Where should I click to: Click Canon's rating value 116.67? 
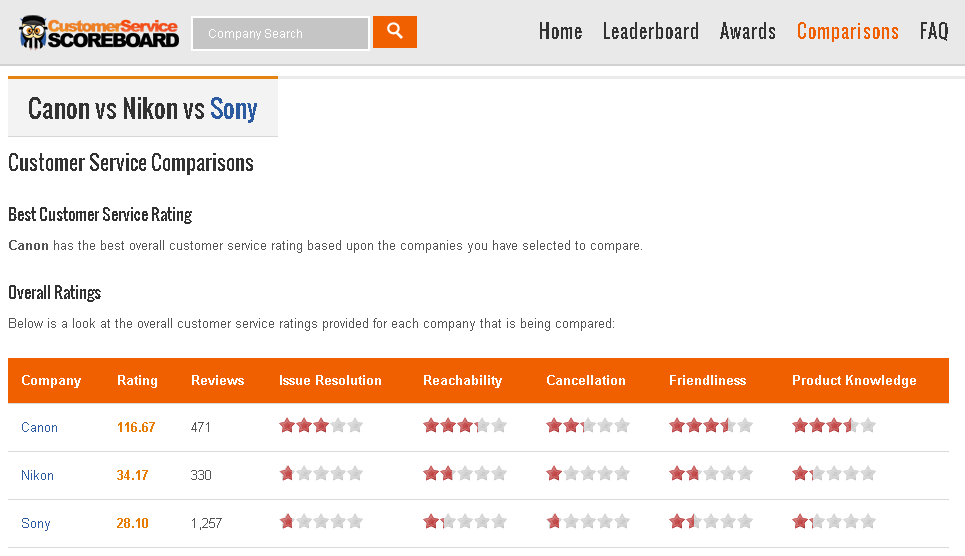click(x=136, y=427)
